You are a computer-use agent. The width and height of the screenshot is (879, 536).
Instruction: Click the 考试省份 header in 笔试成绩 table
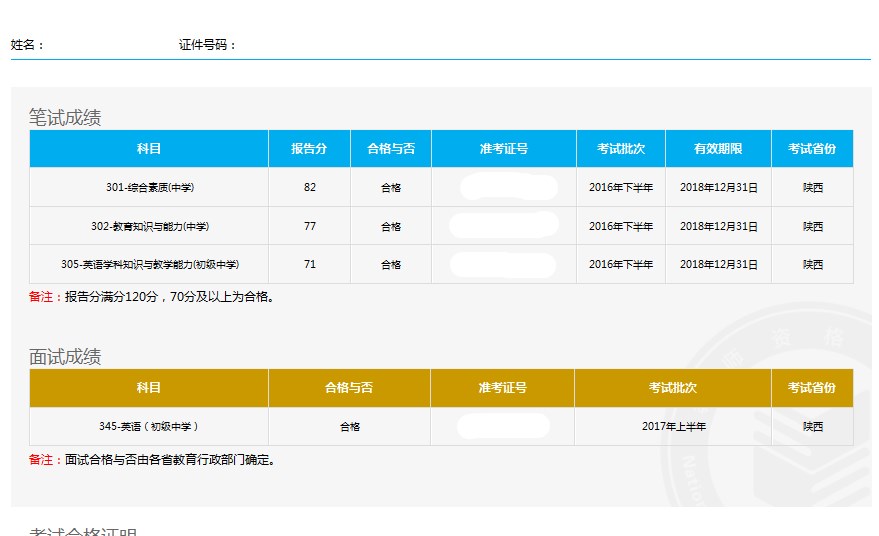pyautogui.click(x=812, y=149)
